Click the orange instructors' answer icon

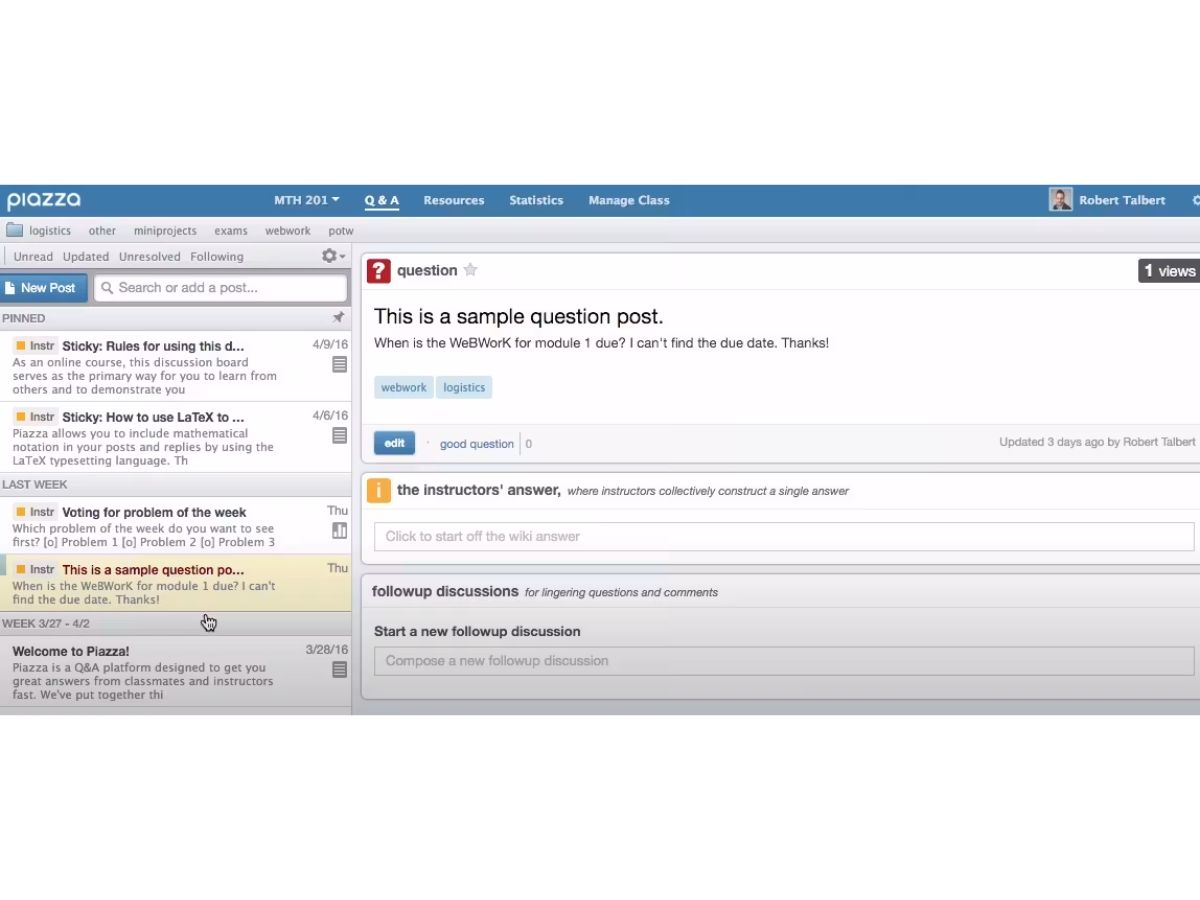[379, 491]
